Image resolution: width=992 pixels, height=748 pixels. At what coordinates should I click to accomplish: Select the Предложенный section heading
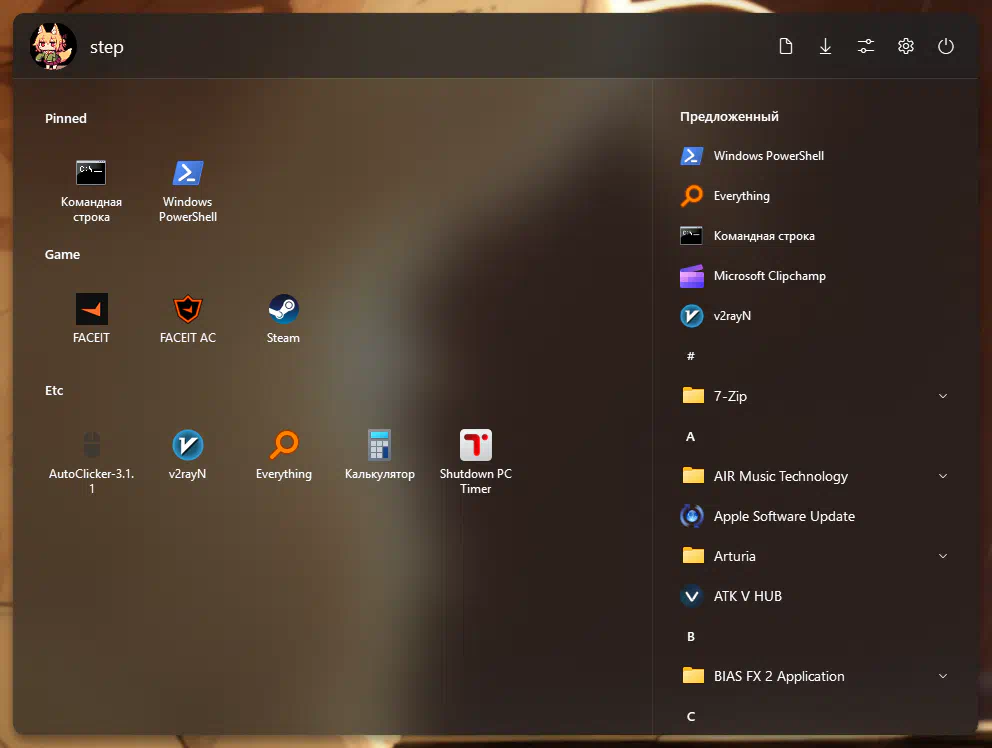[x=729, y=116]
